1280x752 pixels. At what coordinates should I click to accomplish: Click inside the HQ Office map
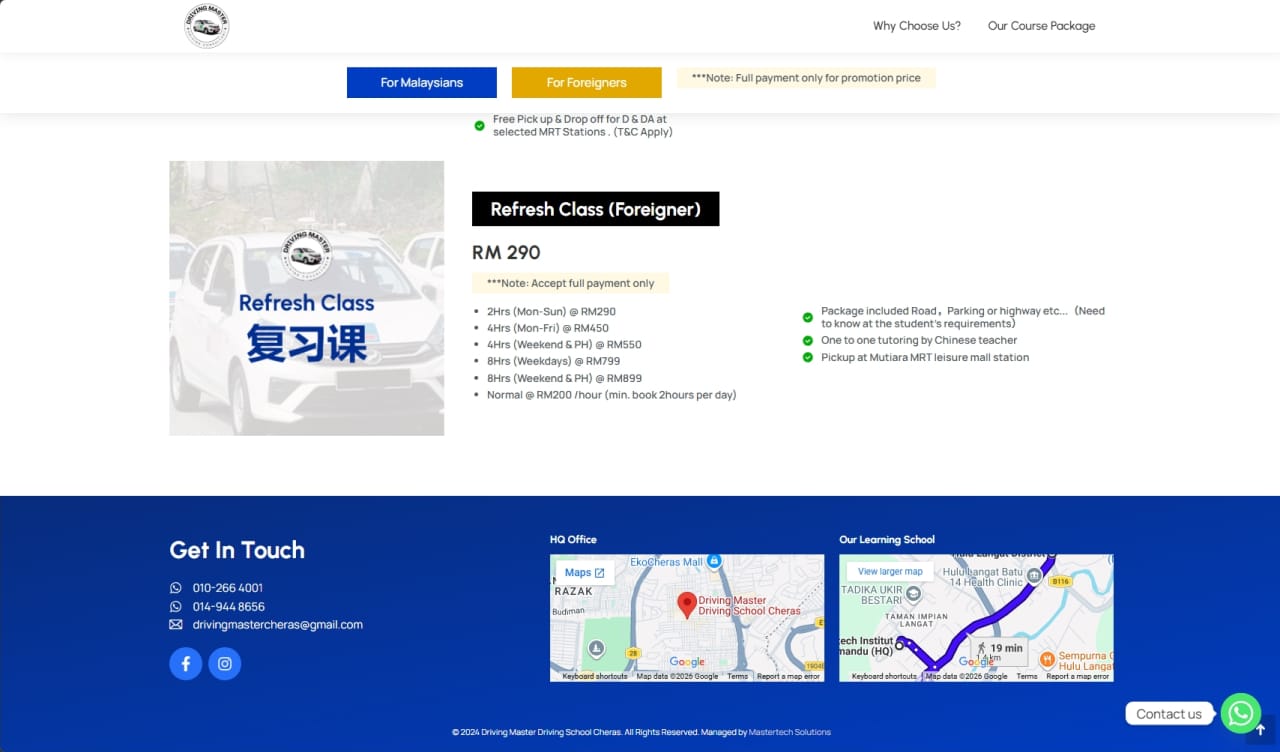pyautogui.click(x=687, y=618)
